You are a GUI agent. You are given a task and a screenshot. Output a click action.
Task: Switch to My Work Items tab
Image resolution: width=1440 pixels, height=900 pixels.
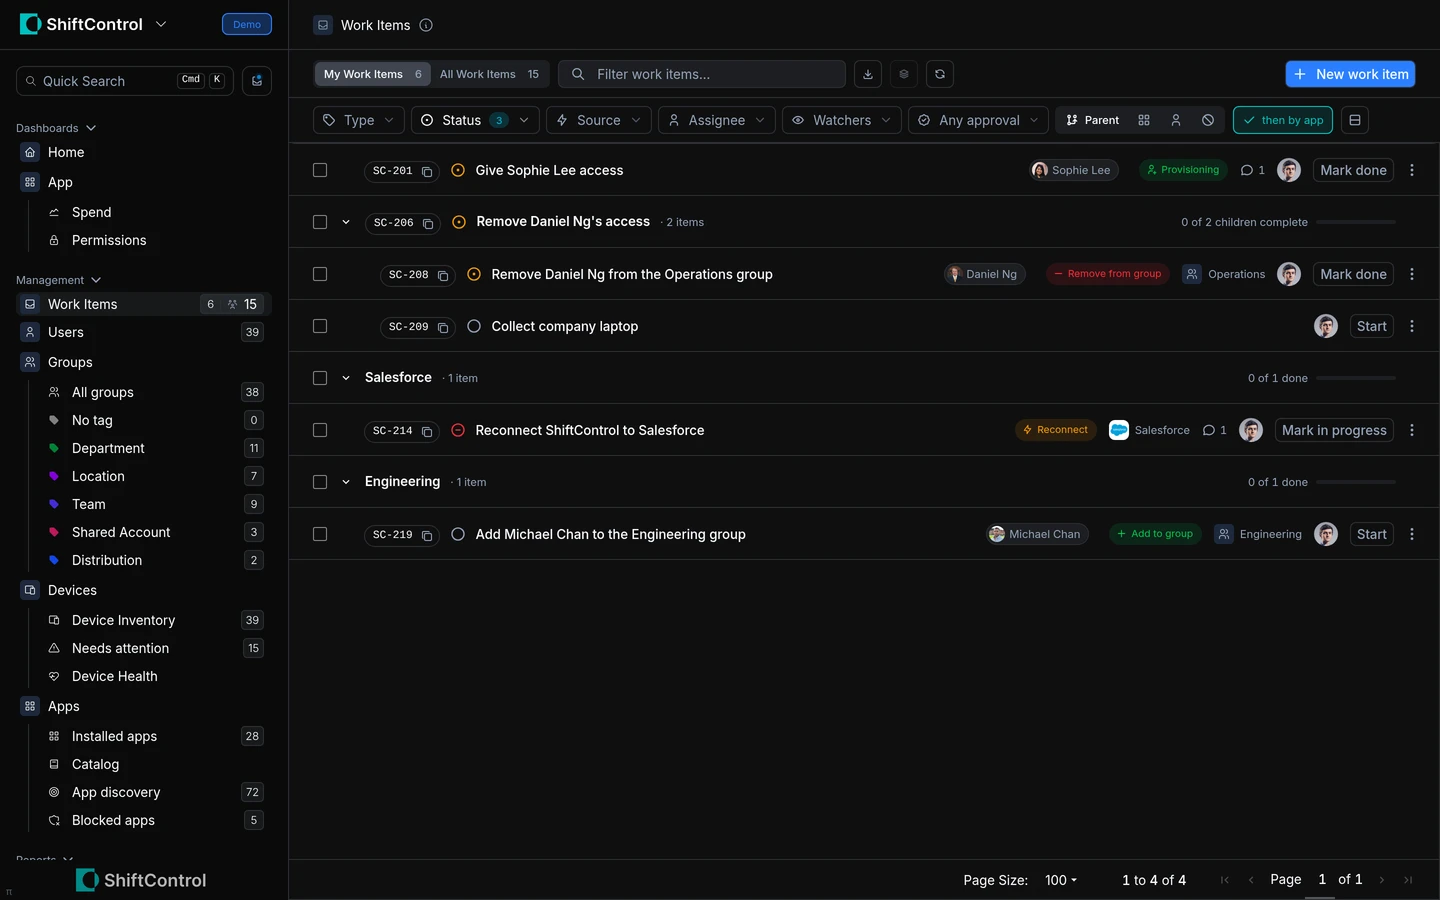pos(373,74)
